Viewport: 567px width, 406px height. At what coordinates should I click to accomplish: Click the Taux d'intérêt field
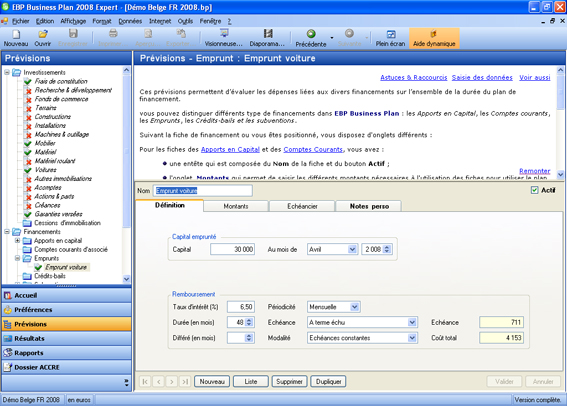tap(241, 307)
